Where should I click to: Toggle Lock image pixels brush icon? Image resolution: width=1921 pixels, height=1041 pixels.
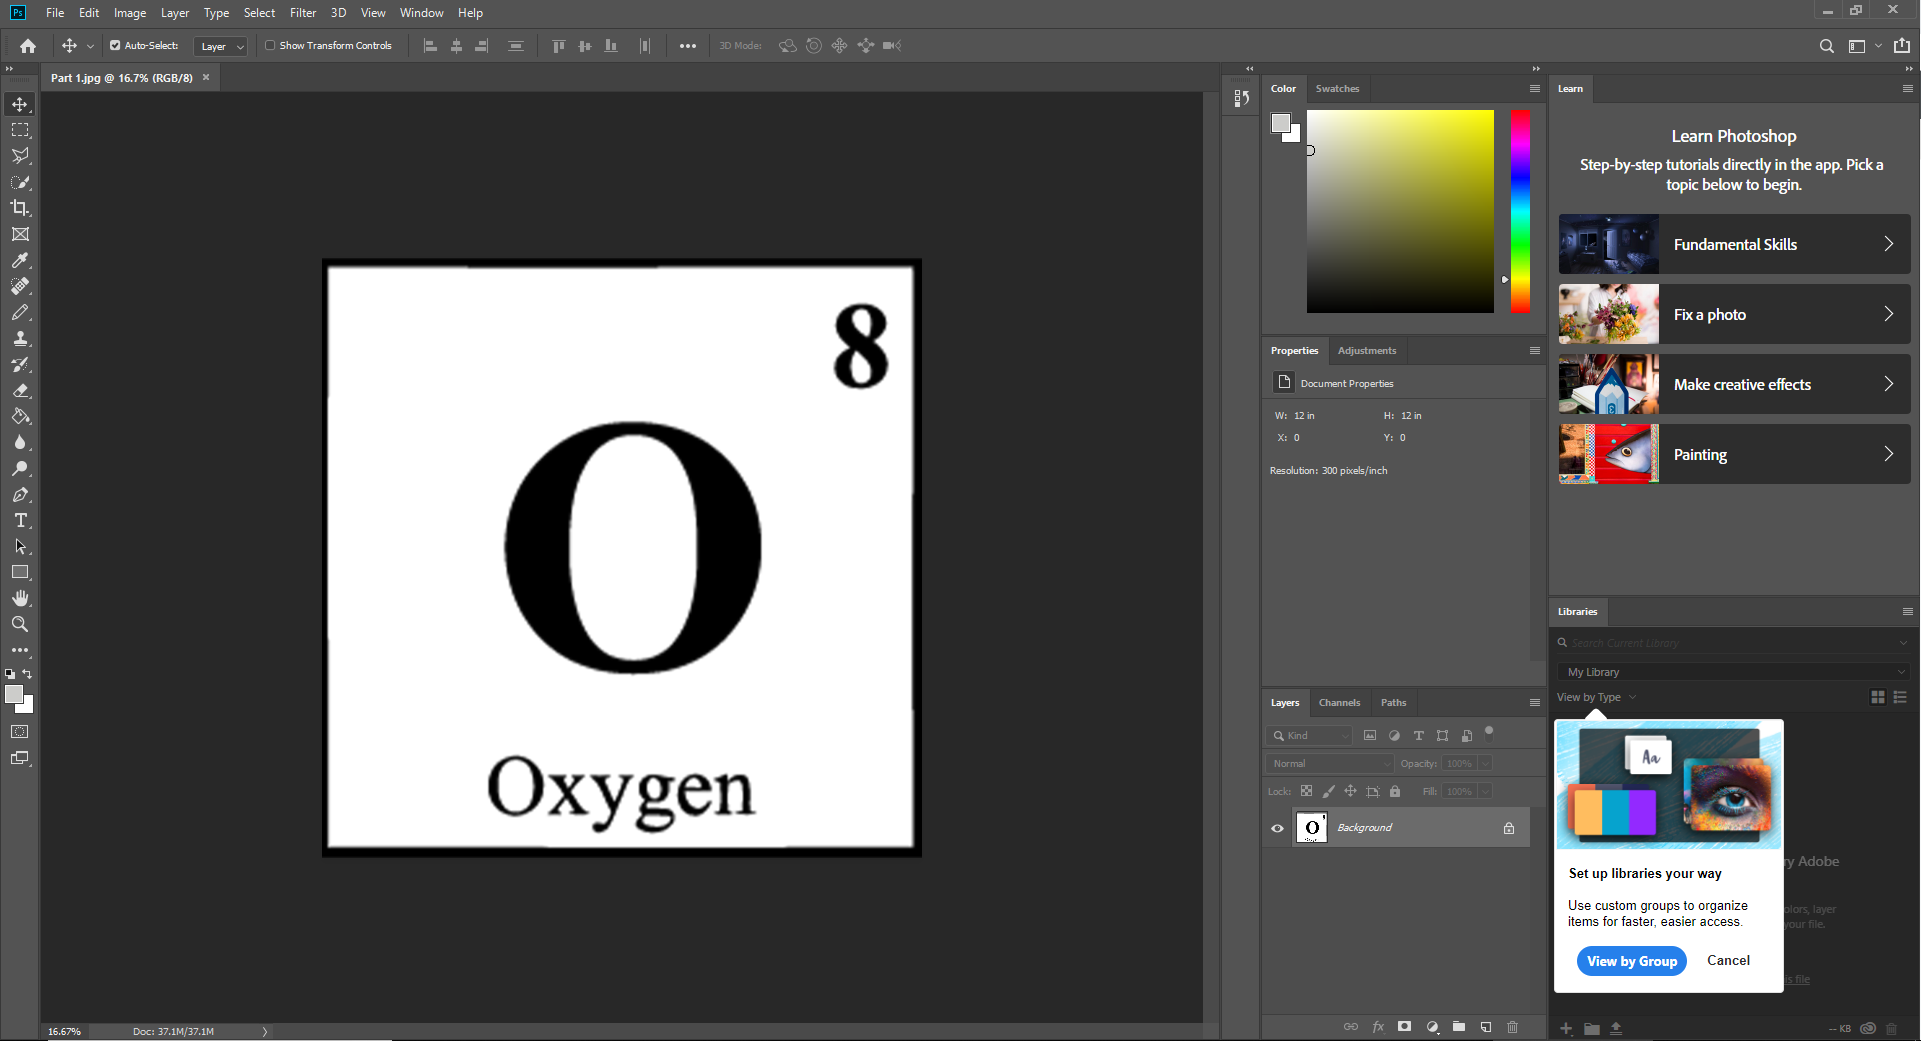tap(1329, 791)
